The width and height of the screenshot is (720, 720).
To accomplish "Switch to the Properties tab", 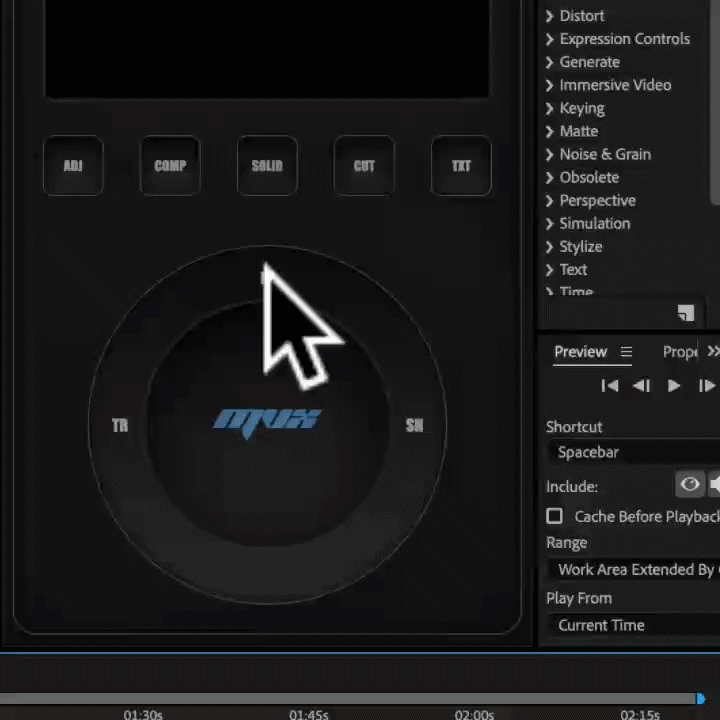I will pyautogui.click(x=680, y=352).
